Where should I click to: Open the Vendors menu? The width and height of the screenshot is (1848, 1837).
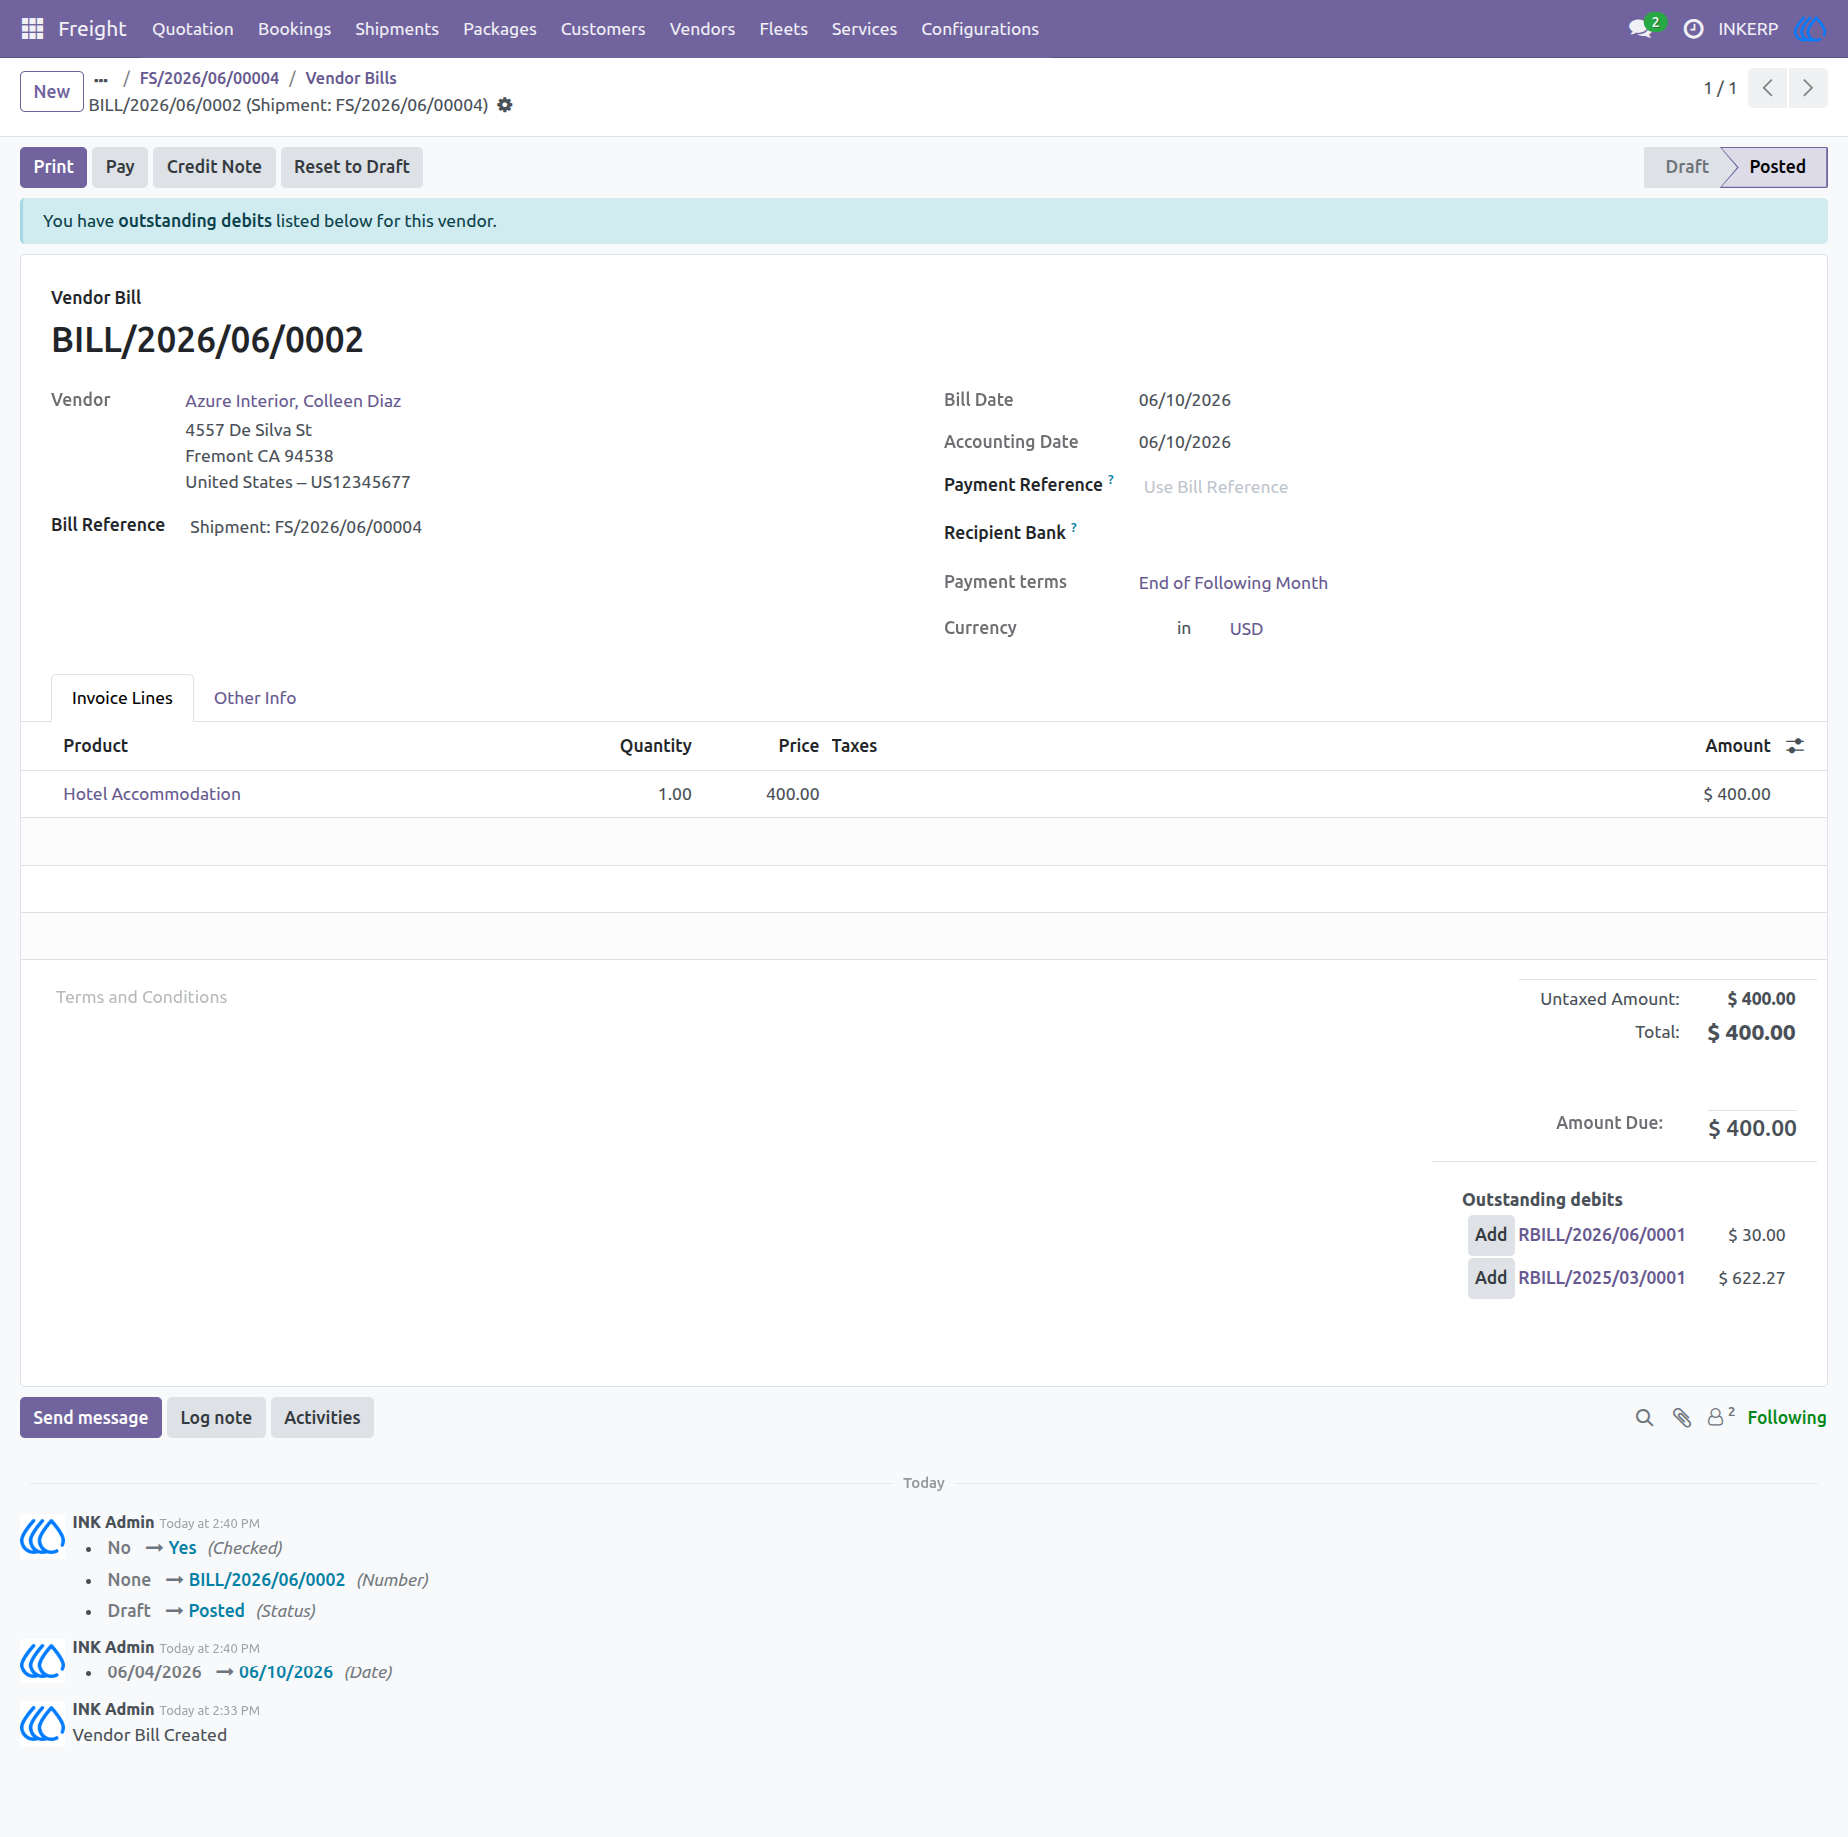(702, 29)
